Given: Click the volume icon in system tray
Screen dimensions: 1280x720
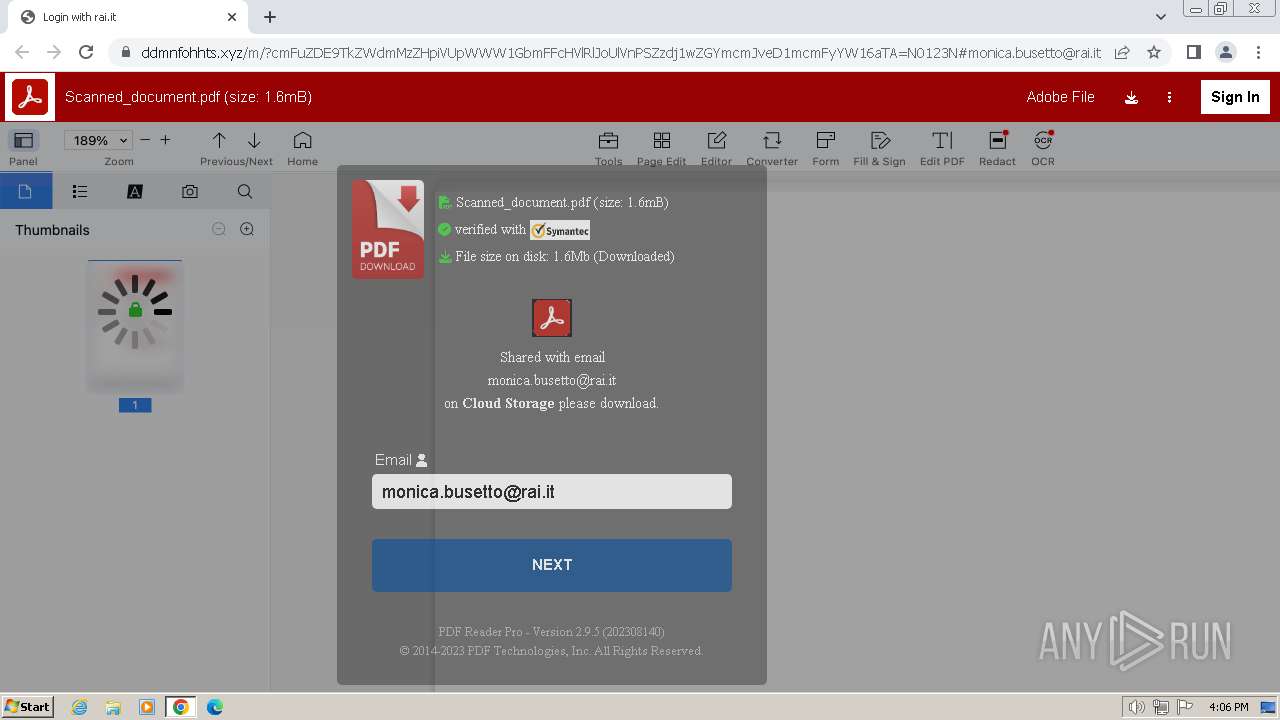Looking at the screenshot, I should [x=1136, y=707].
